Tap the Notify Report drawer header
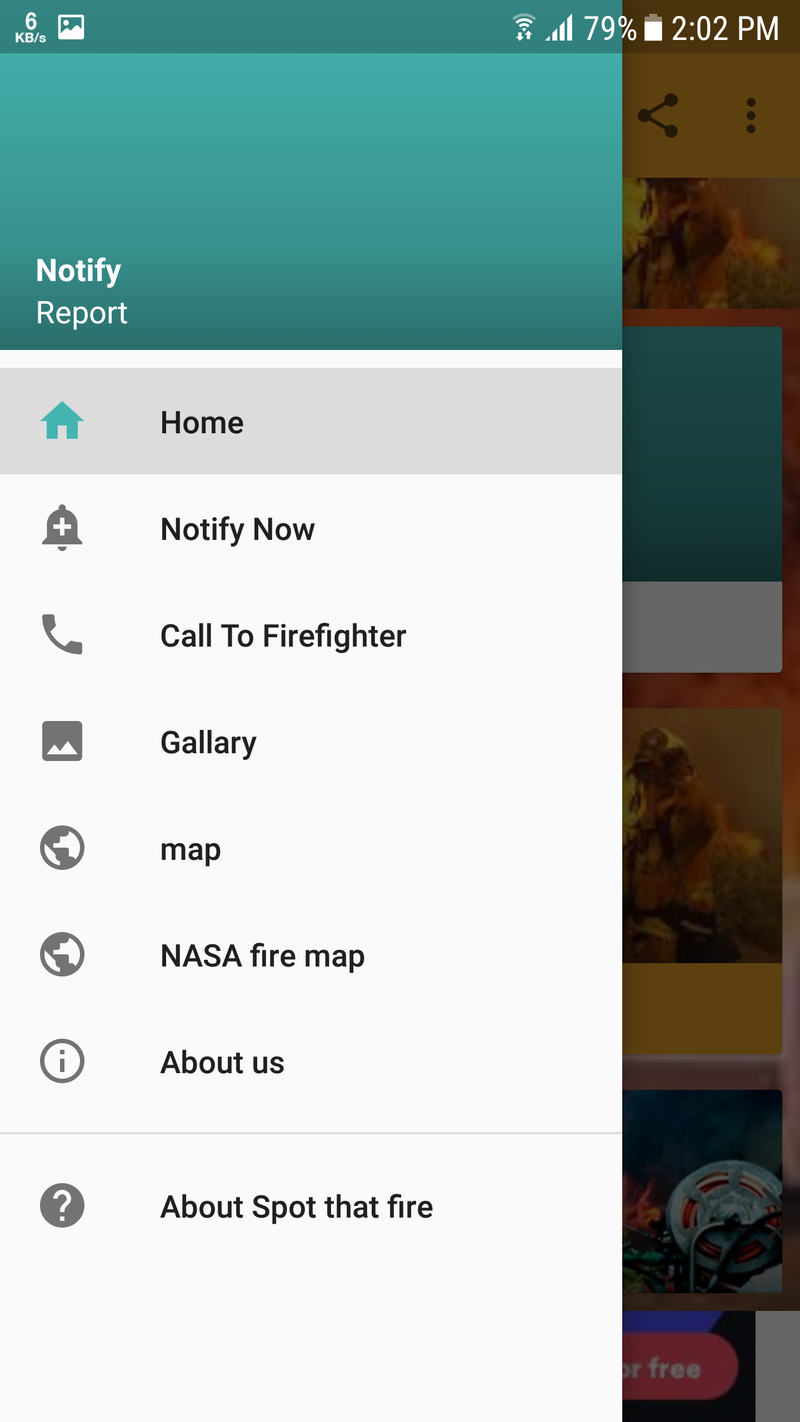The image size is (800, 1422). [311, 202]
